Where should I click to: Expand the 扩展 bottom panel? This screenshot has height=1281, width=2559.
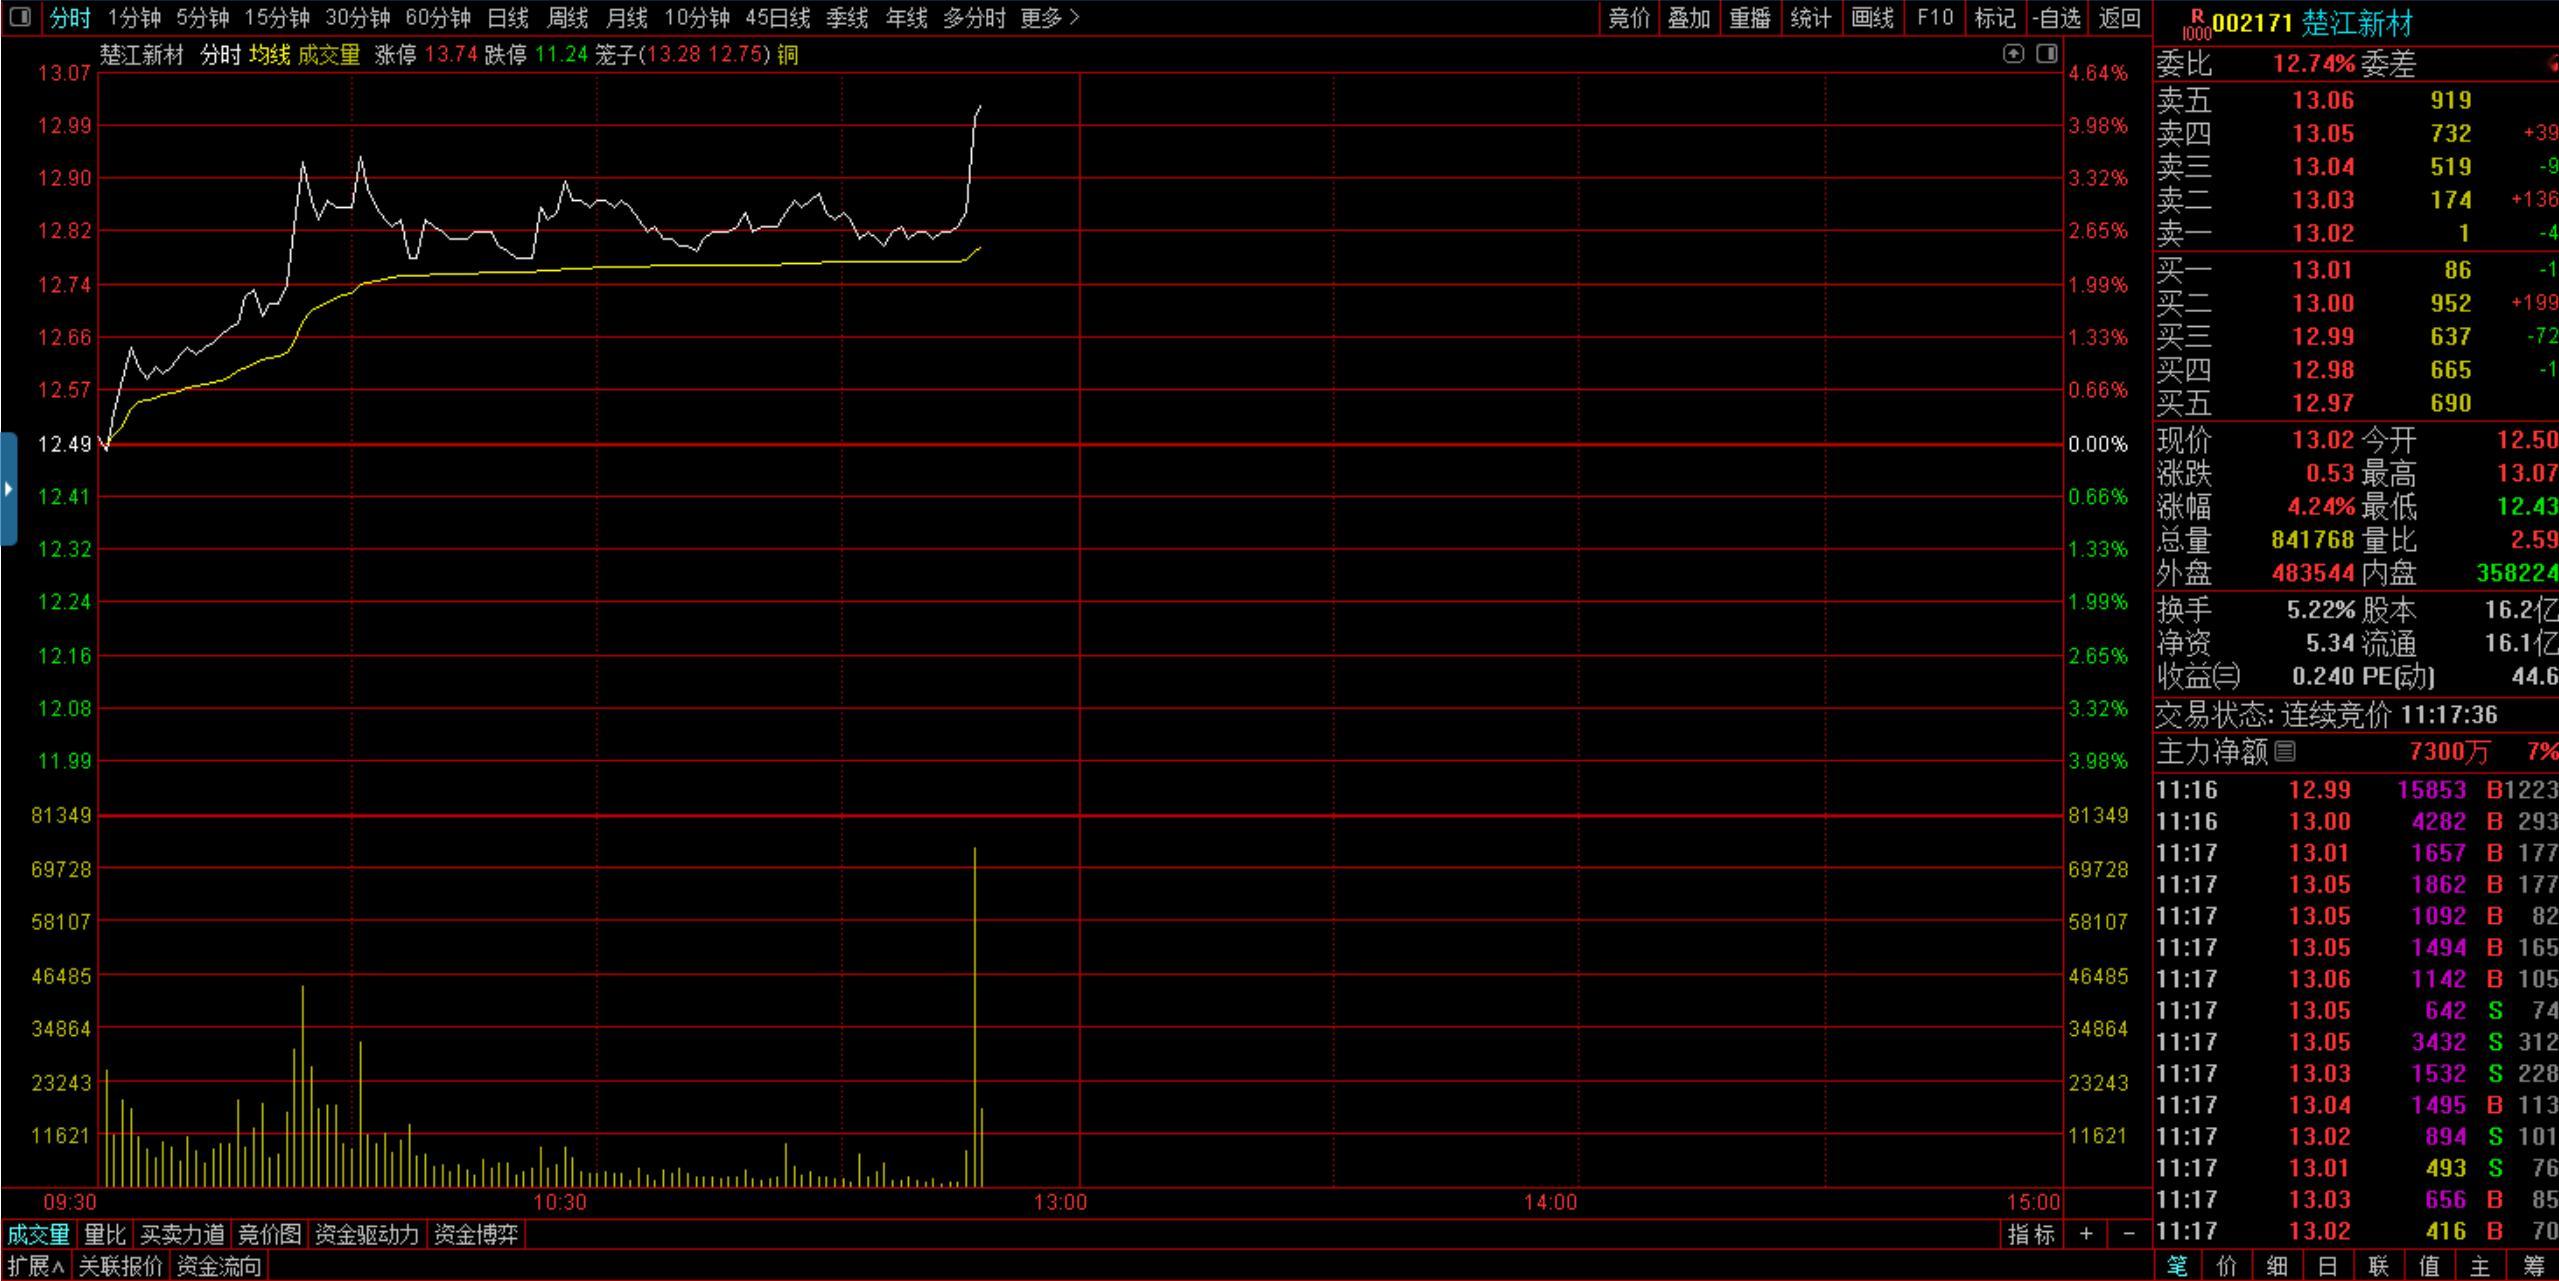pyautogui.click(x=36, y=1266)
